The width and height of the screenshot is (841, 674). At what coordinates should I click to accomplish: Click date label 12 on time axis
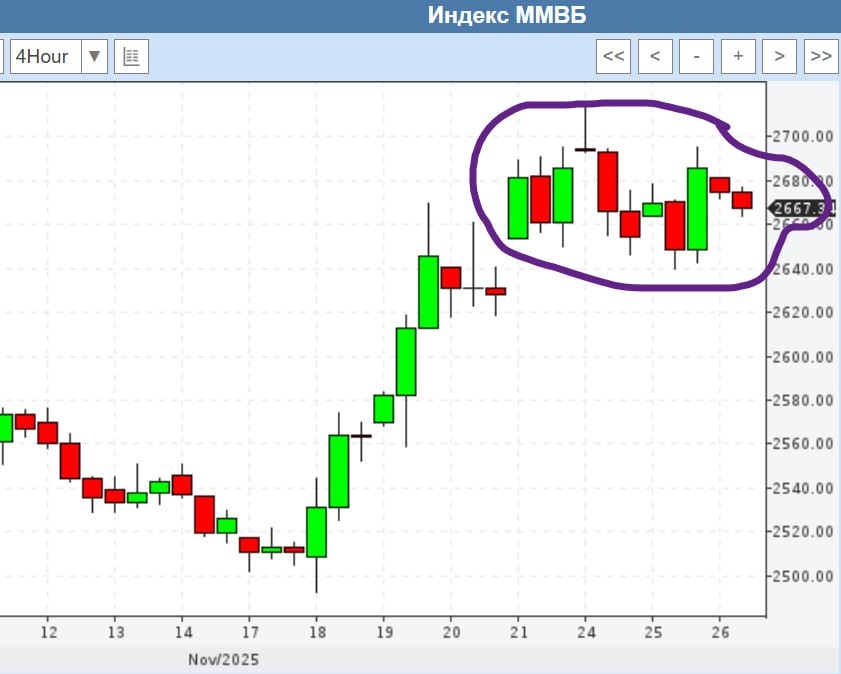pyautogui.click(x=48, y=633)
